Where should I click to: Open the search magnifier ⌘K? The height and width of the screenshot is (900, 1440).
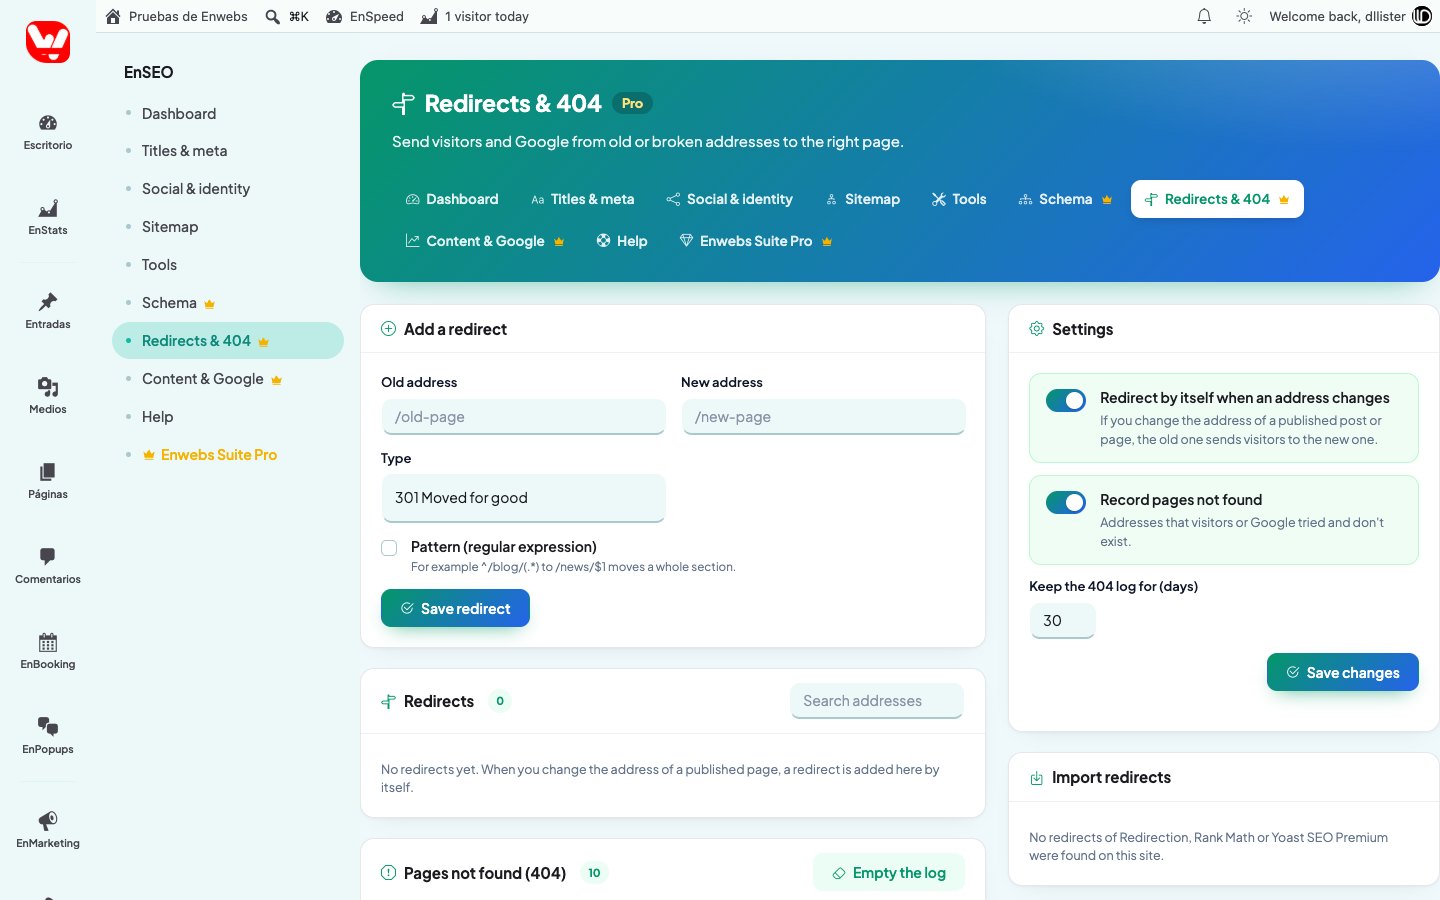[287, 16]
